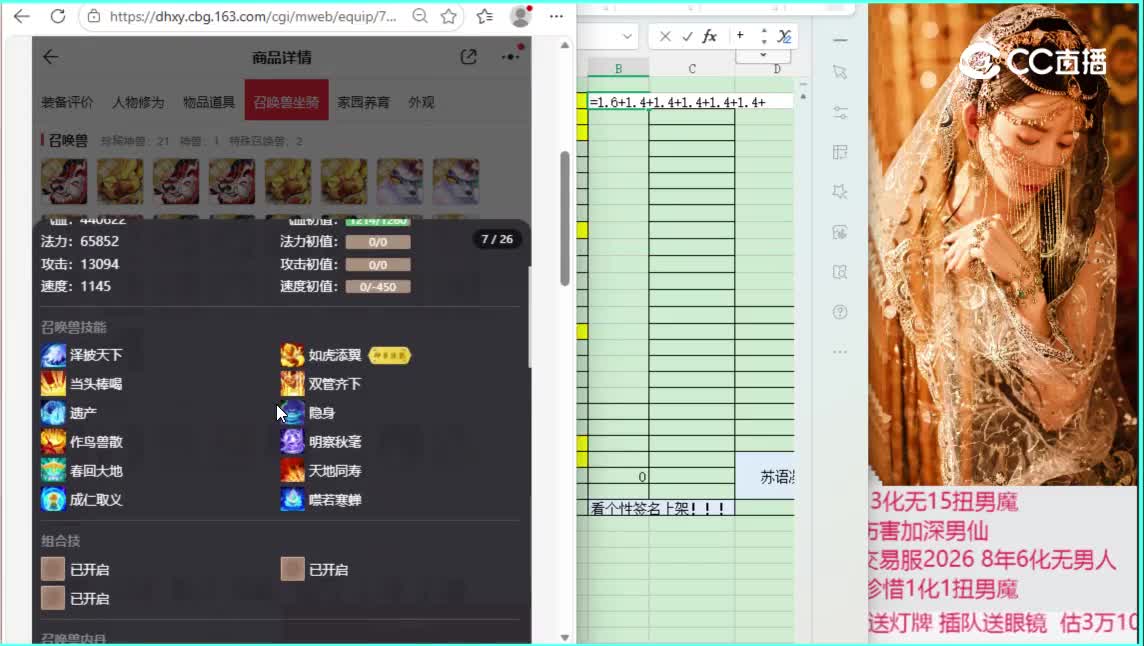This screenshot has width=1144, height=646.
Task: Open the help question icon in side panel
Action: (x=840, y=312)
